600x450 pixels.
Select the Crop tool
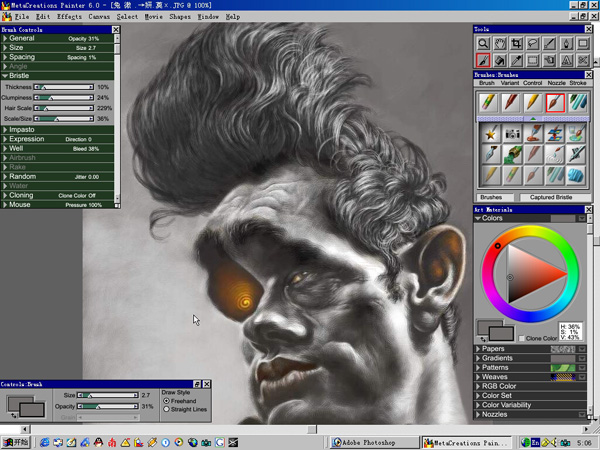tap(517, 44)
